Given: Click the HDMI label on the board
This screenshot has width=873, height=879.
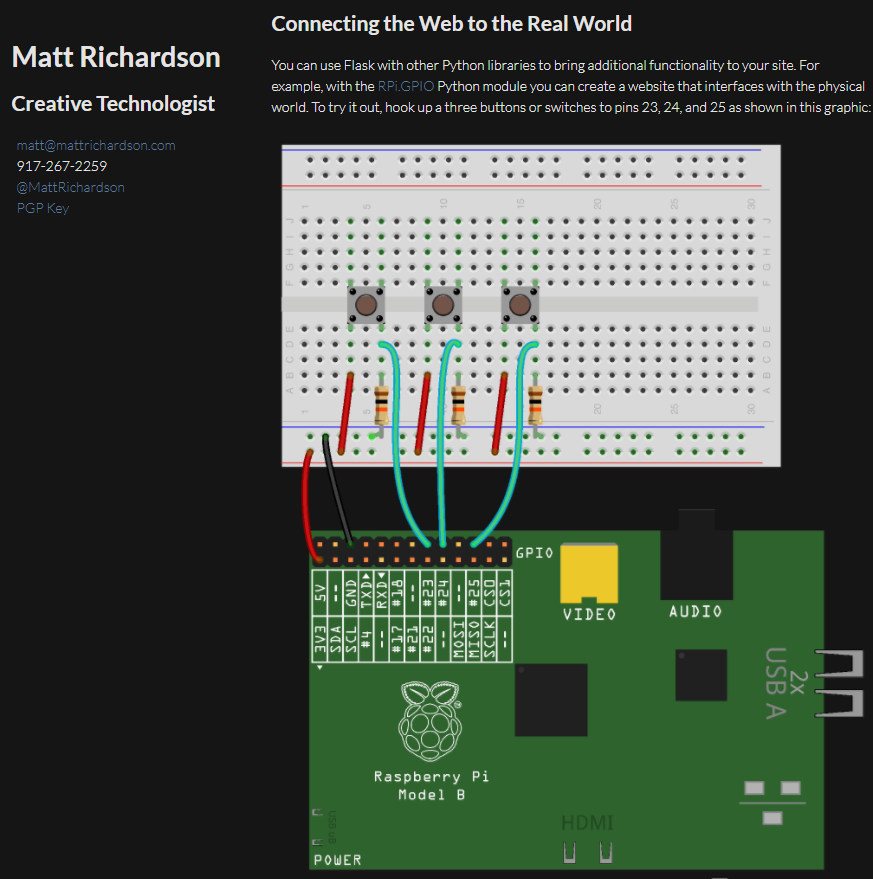Looking at the screenshot, I should point(587,823).
